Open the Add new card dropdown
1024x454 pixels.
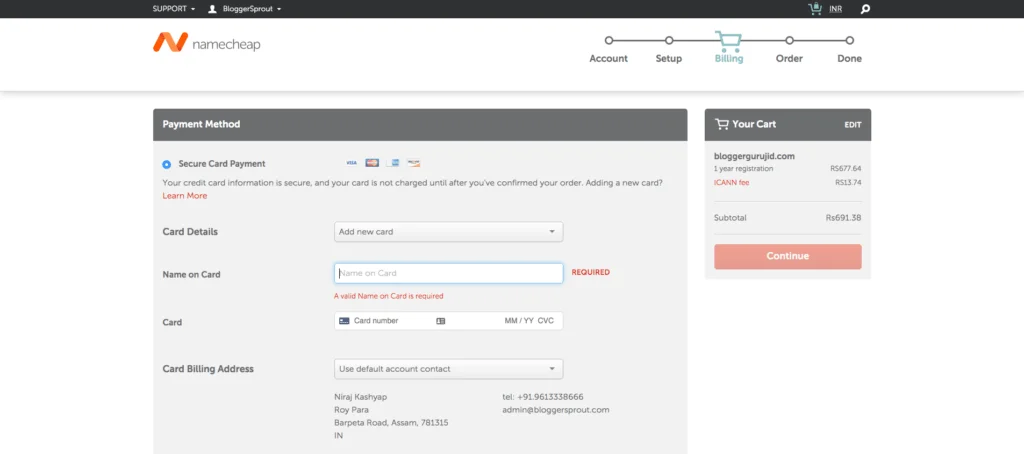coord(448,232)
